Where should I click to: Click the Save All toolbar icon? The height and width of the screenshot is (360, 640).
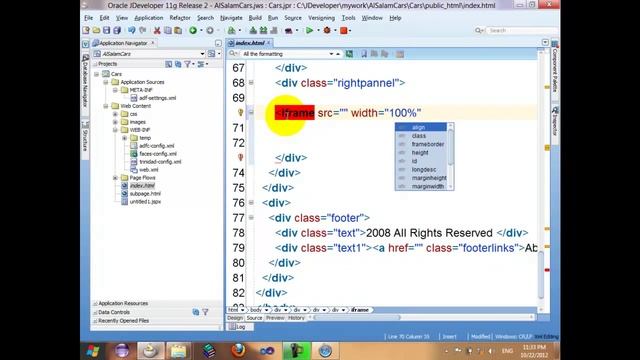117,30
